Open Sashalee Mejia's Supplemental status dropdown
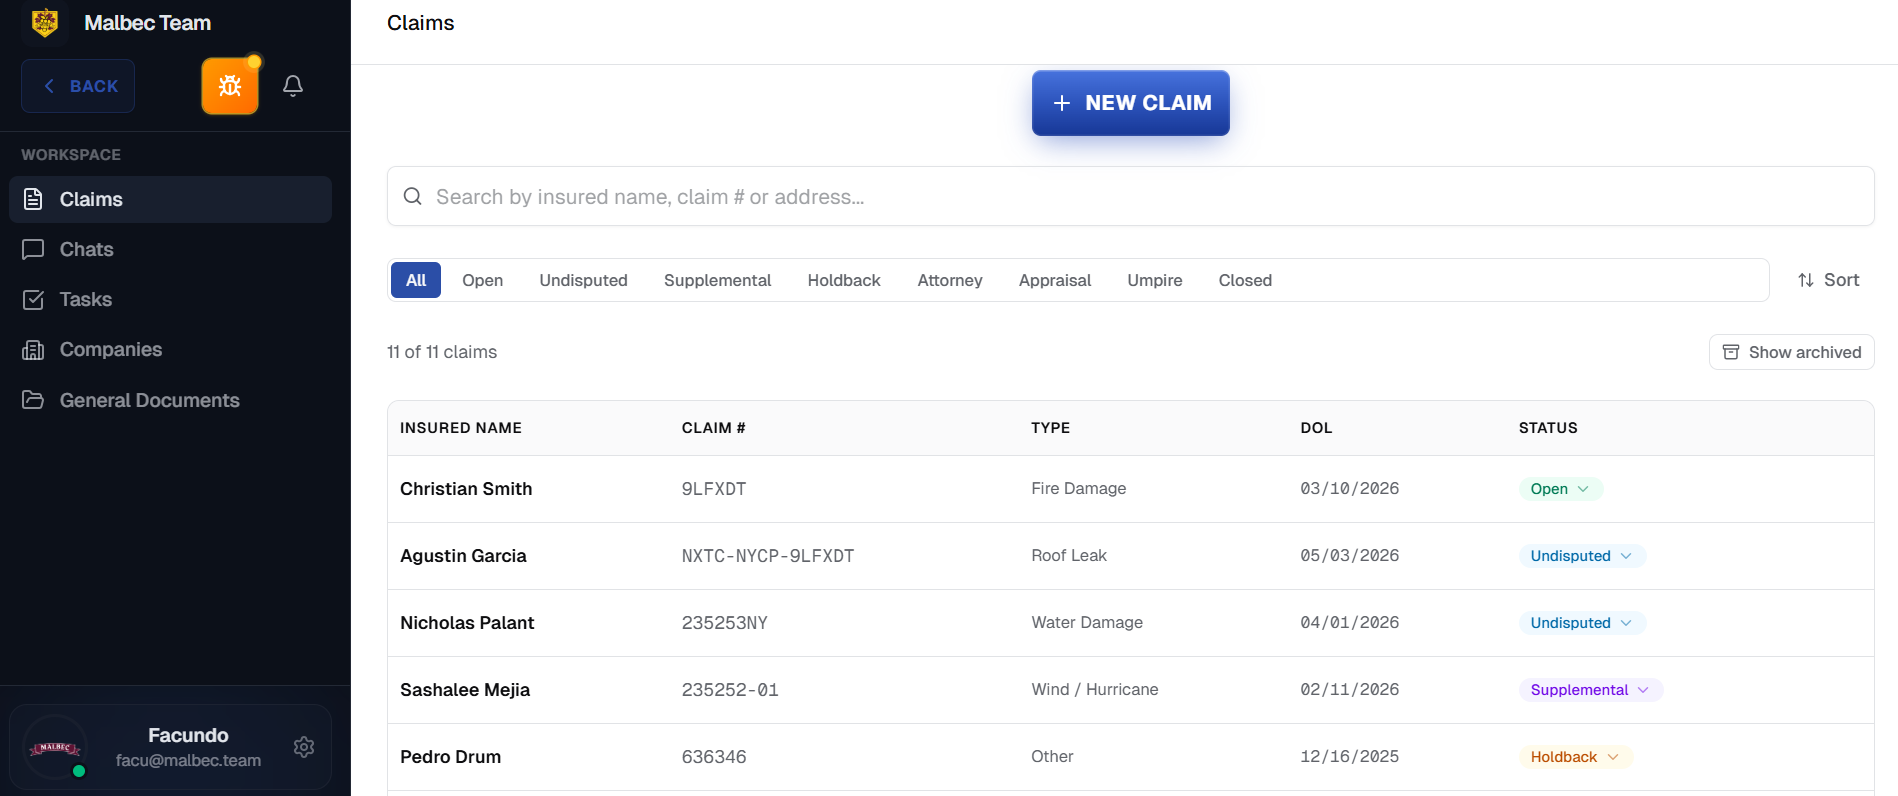 coord(1591,690)
